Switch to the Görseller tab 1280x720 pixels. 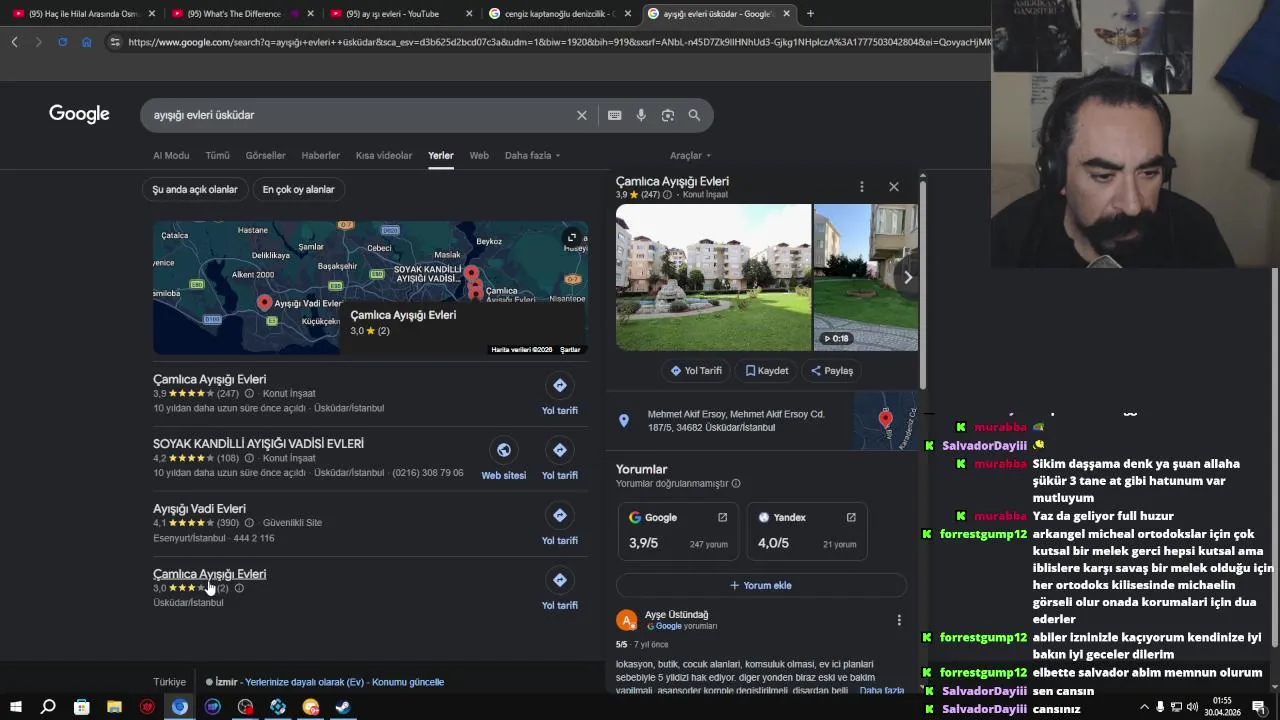tap(266, 156)
